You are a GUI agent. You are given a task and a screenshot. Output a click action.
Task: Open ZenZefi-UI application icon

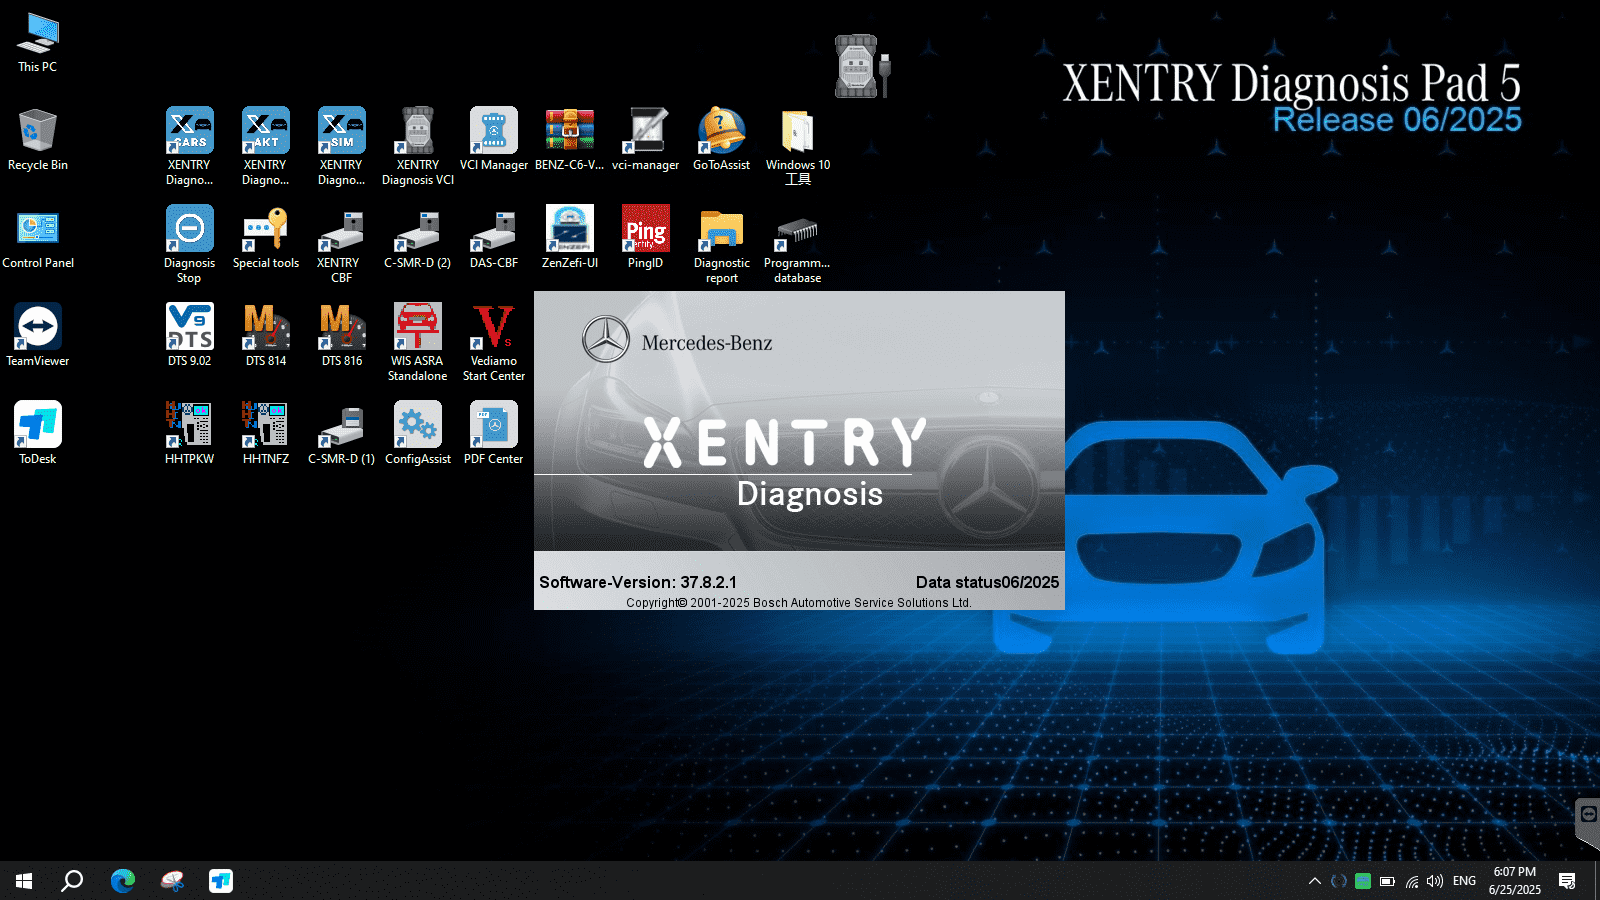coord(570,238)
